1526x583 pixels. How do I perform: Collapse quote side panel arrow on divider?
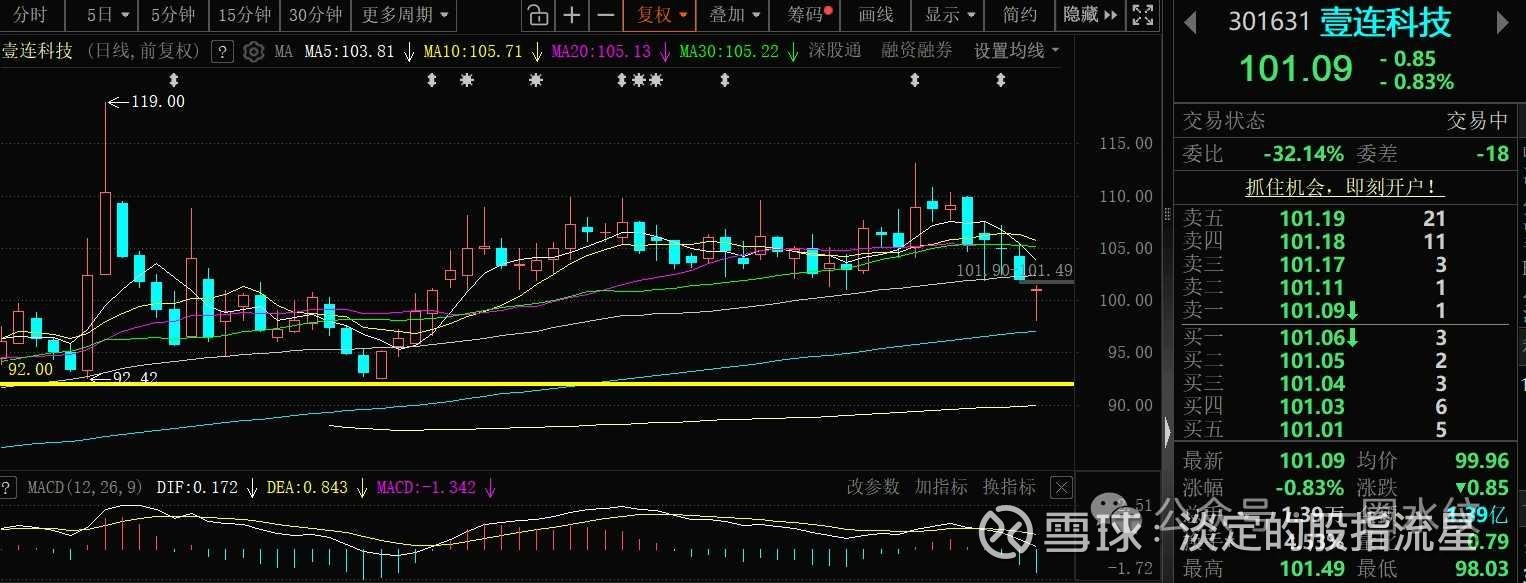pyautogui.click(x=1166, y=432)
